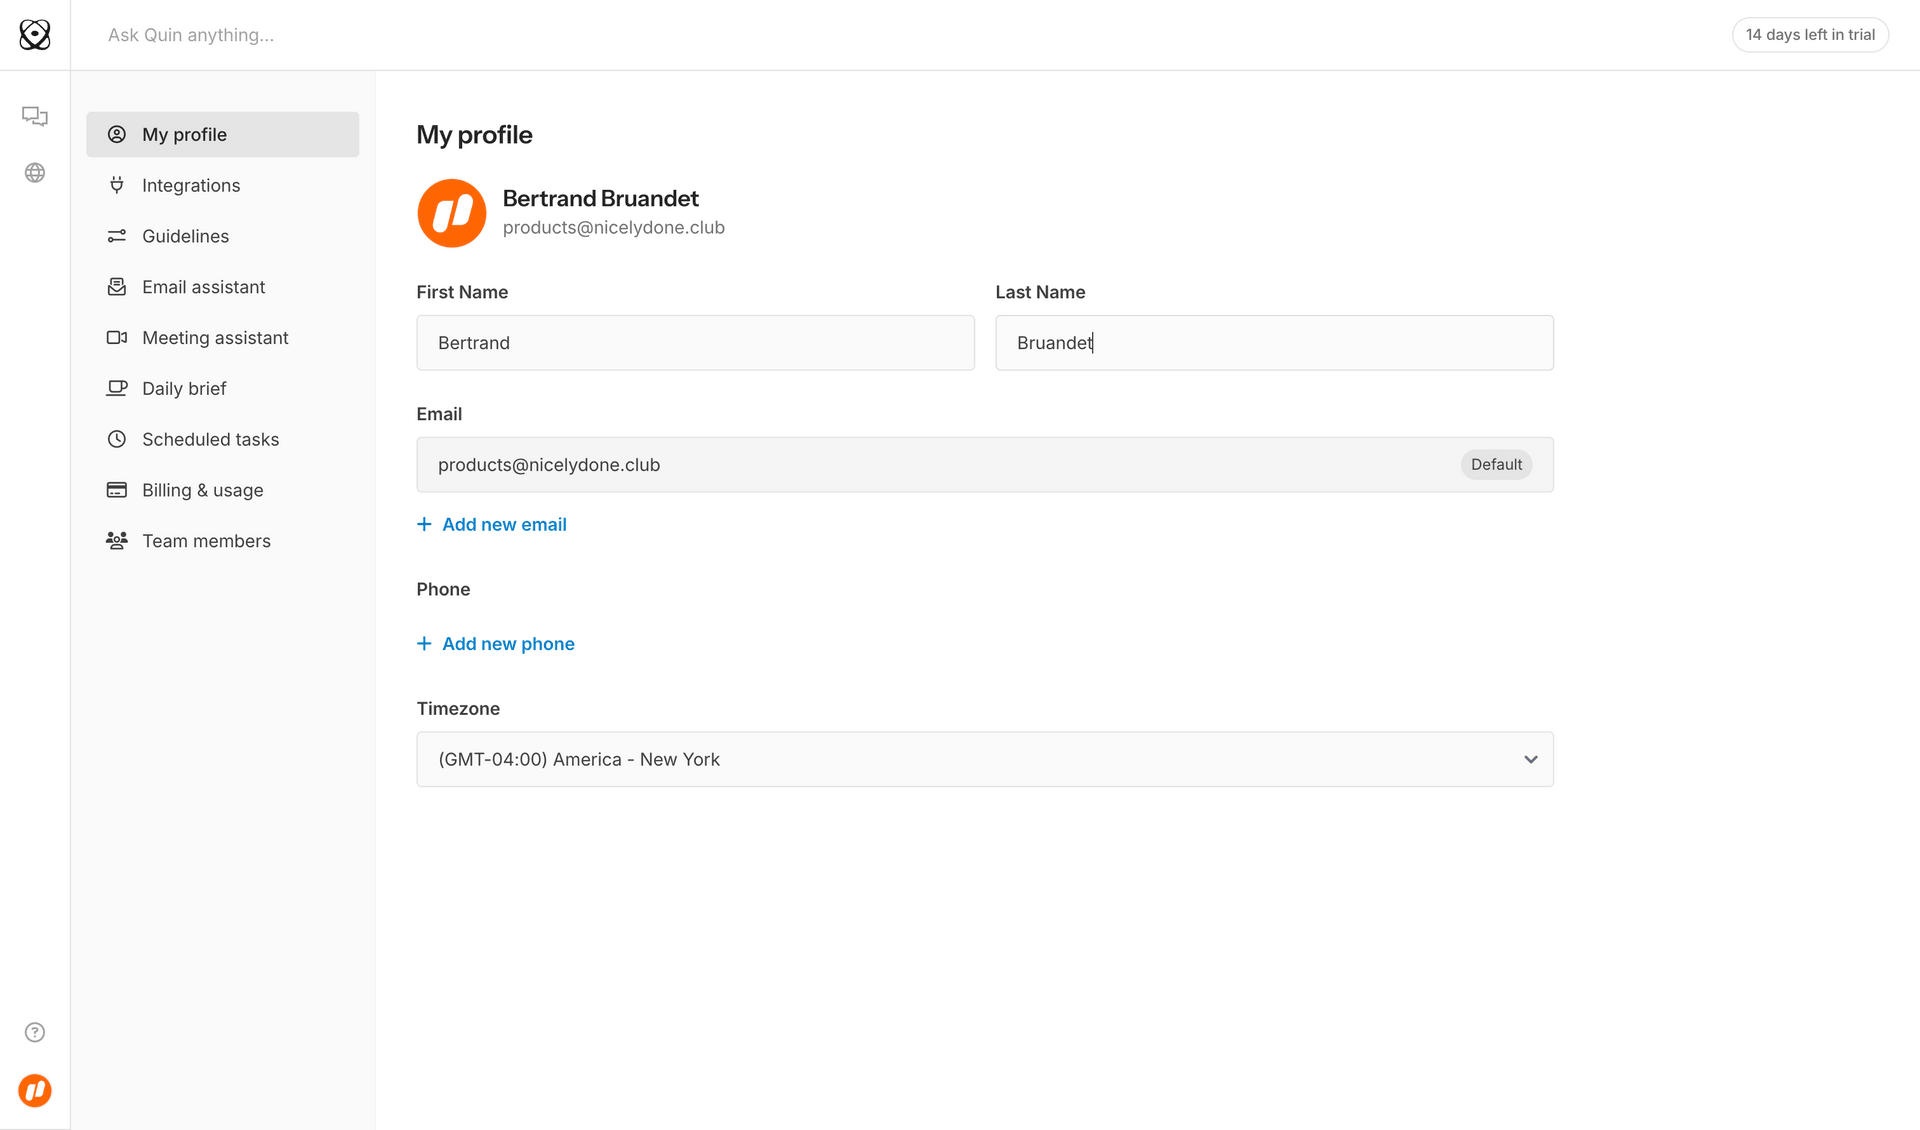Click the large orange profile picture
Viewport: 1920px width, 1130px height.
452,213
